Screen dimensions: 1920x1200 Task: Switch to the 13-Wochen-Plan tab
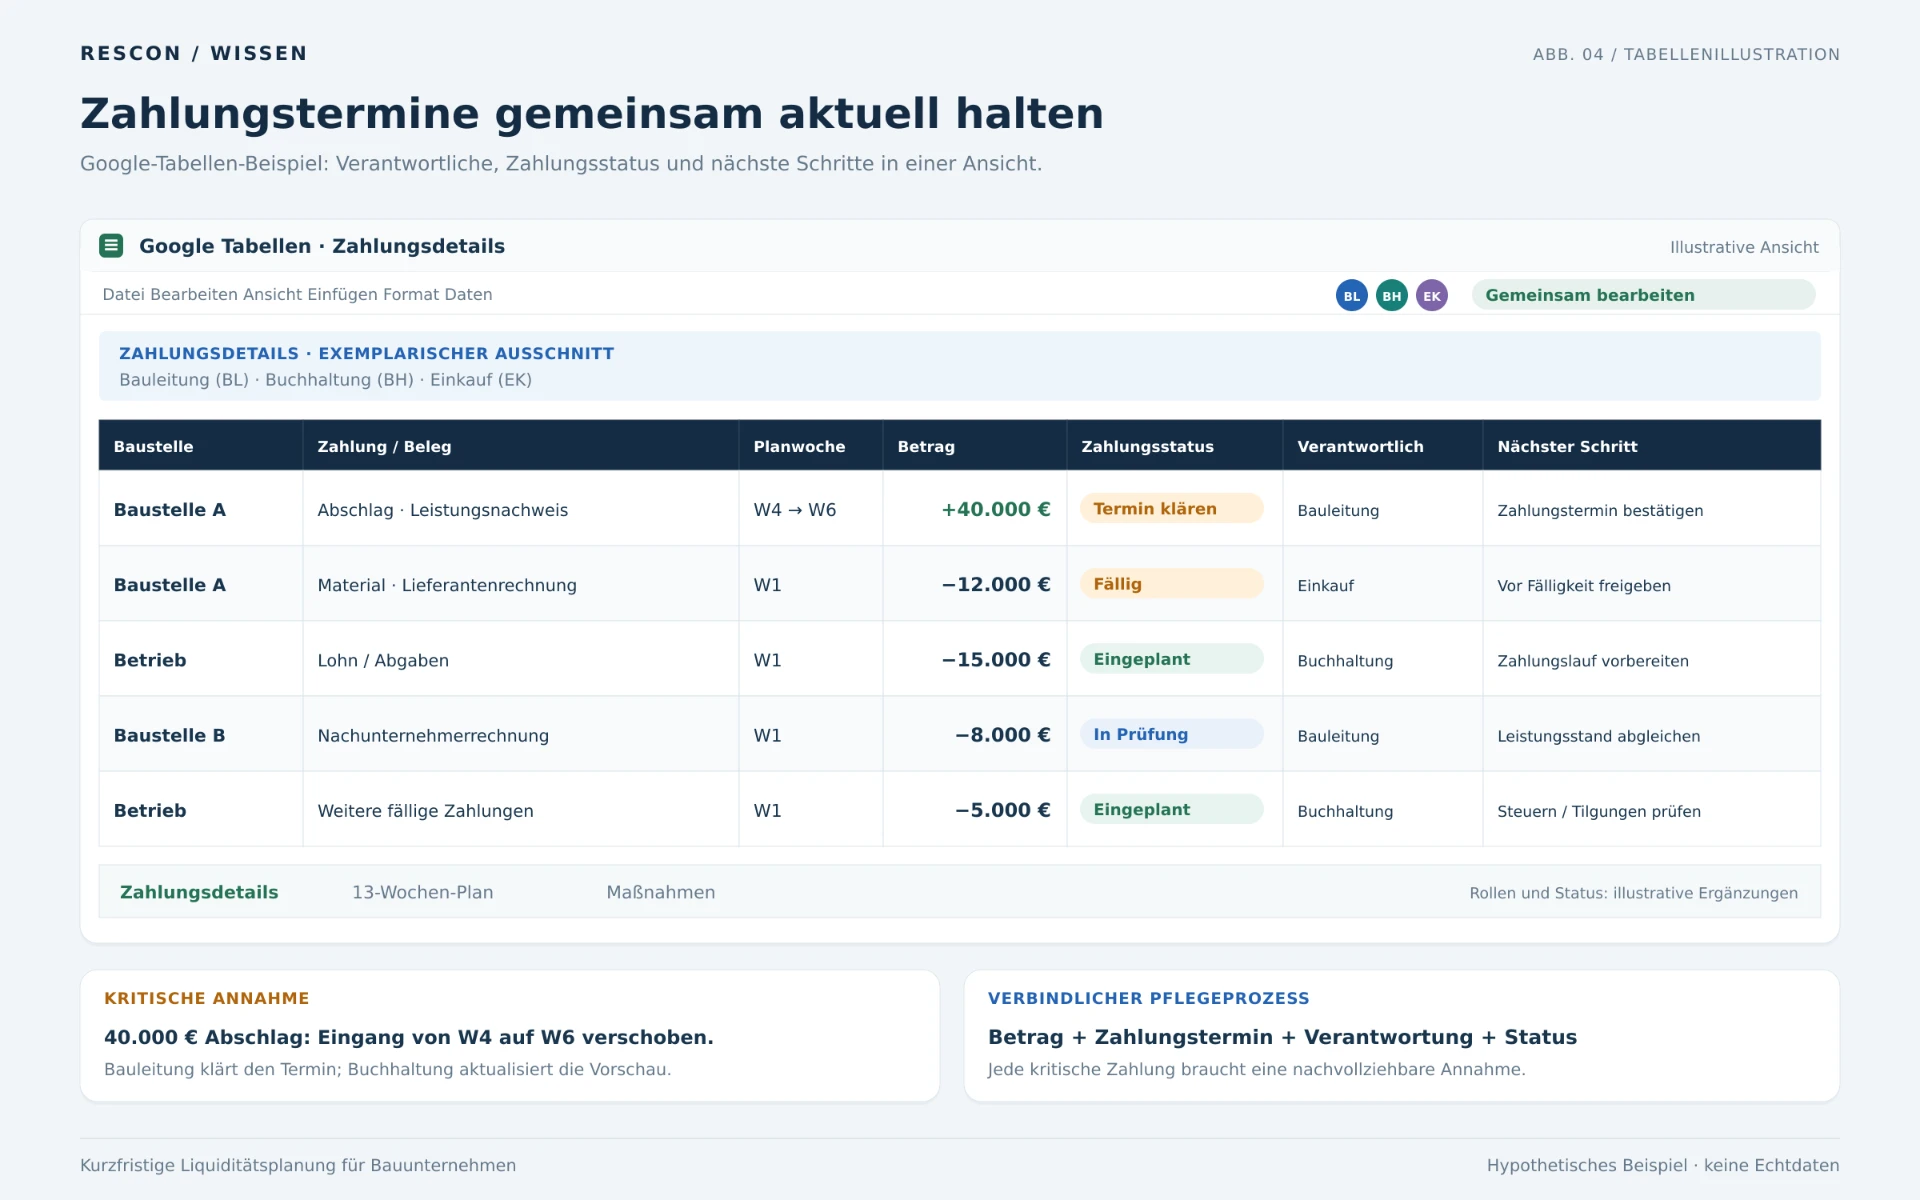tap(422, 892)
